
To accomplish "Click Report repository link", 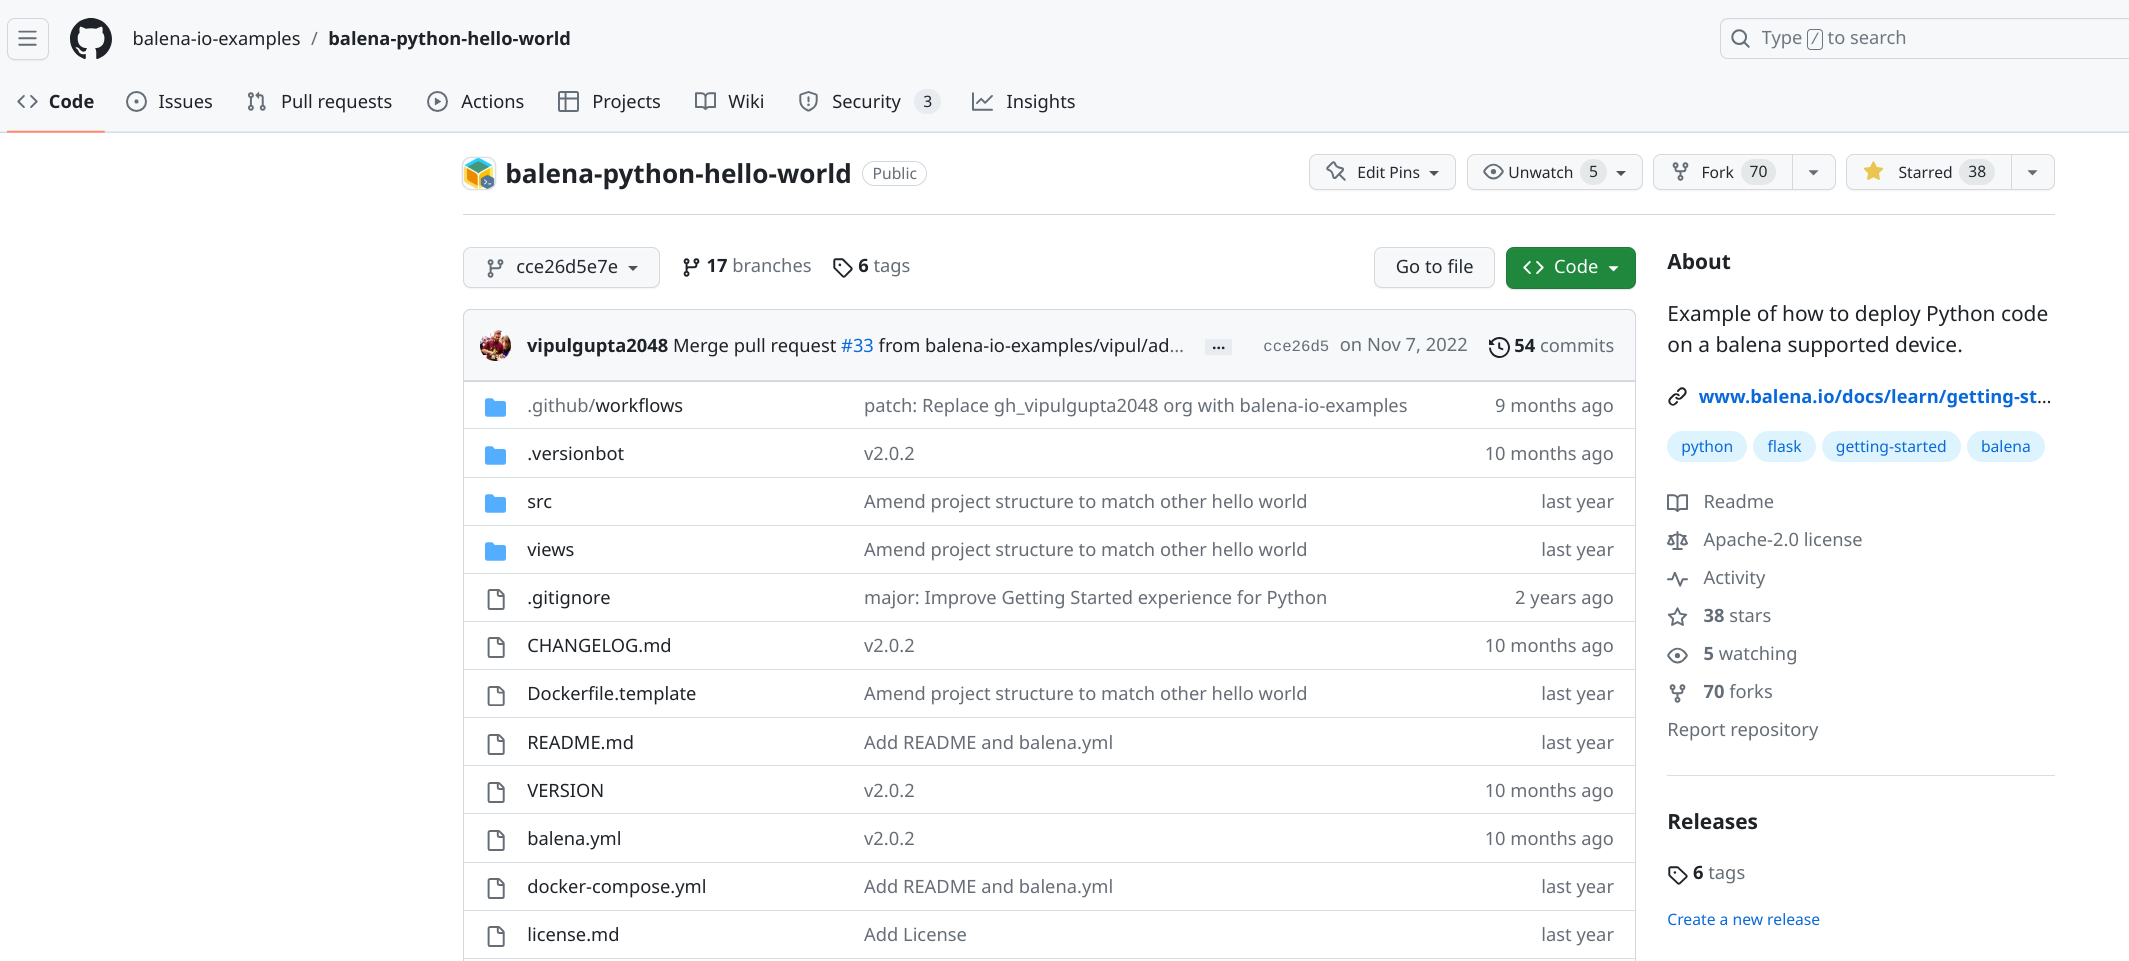I will coord(1742,730).
